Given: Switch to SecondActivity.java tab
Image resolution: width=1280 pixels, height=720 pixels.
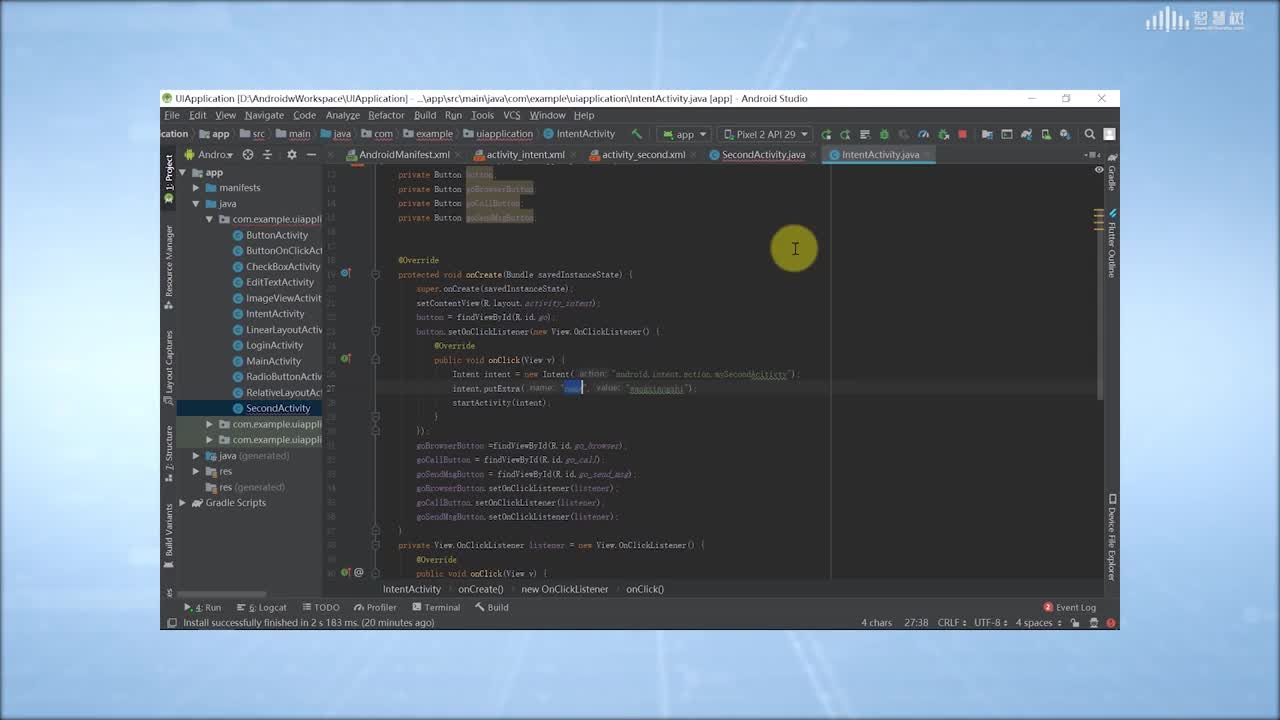Looking at the screenshot, I should click(x=763, y=155).
